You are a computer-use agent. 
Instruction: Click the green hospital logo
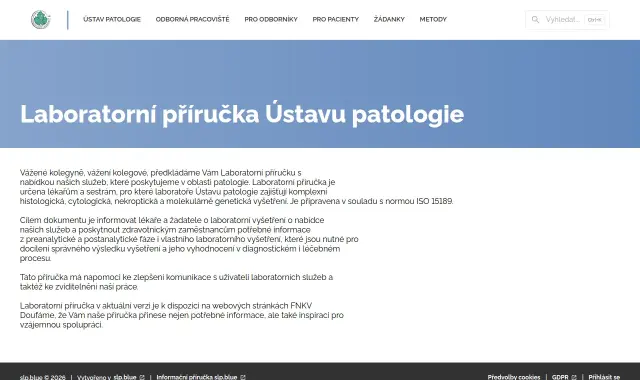click(40, 20)
